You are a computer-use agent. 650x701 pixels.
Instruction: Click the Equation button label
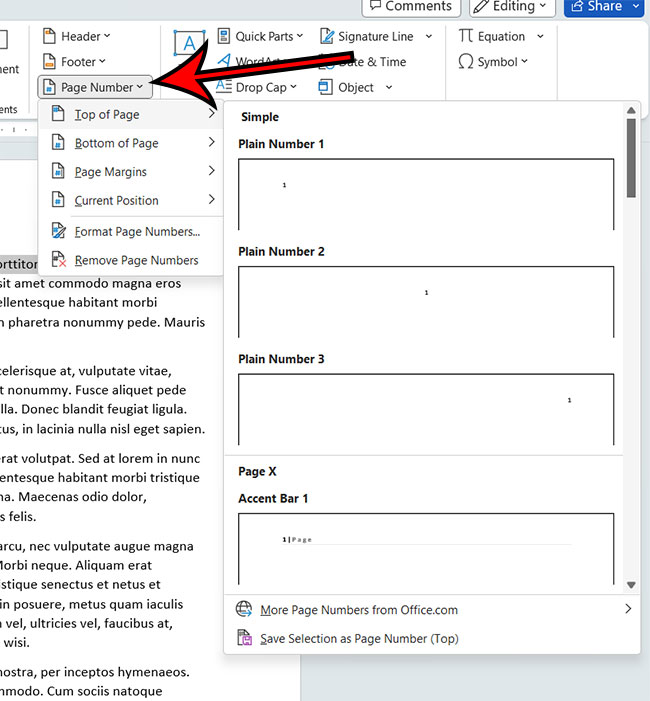[x=501, y=36]
